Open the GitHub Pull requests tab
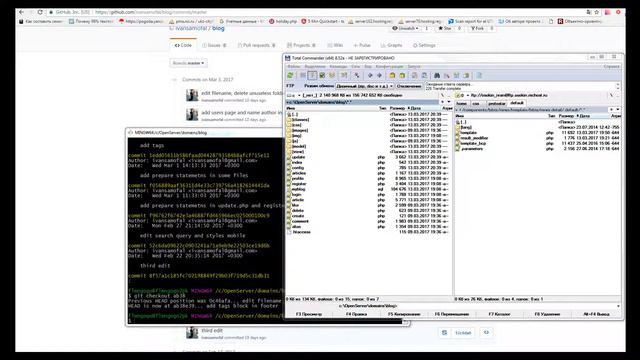The image size is (640, 360). [x=257, y=45]
